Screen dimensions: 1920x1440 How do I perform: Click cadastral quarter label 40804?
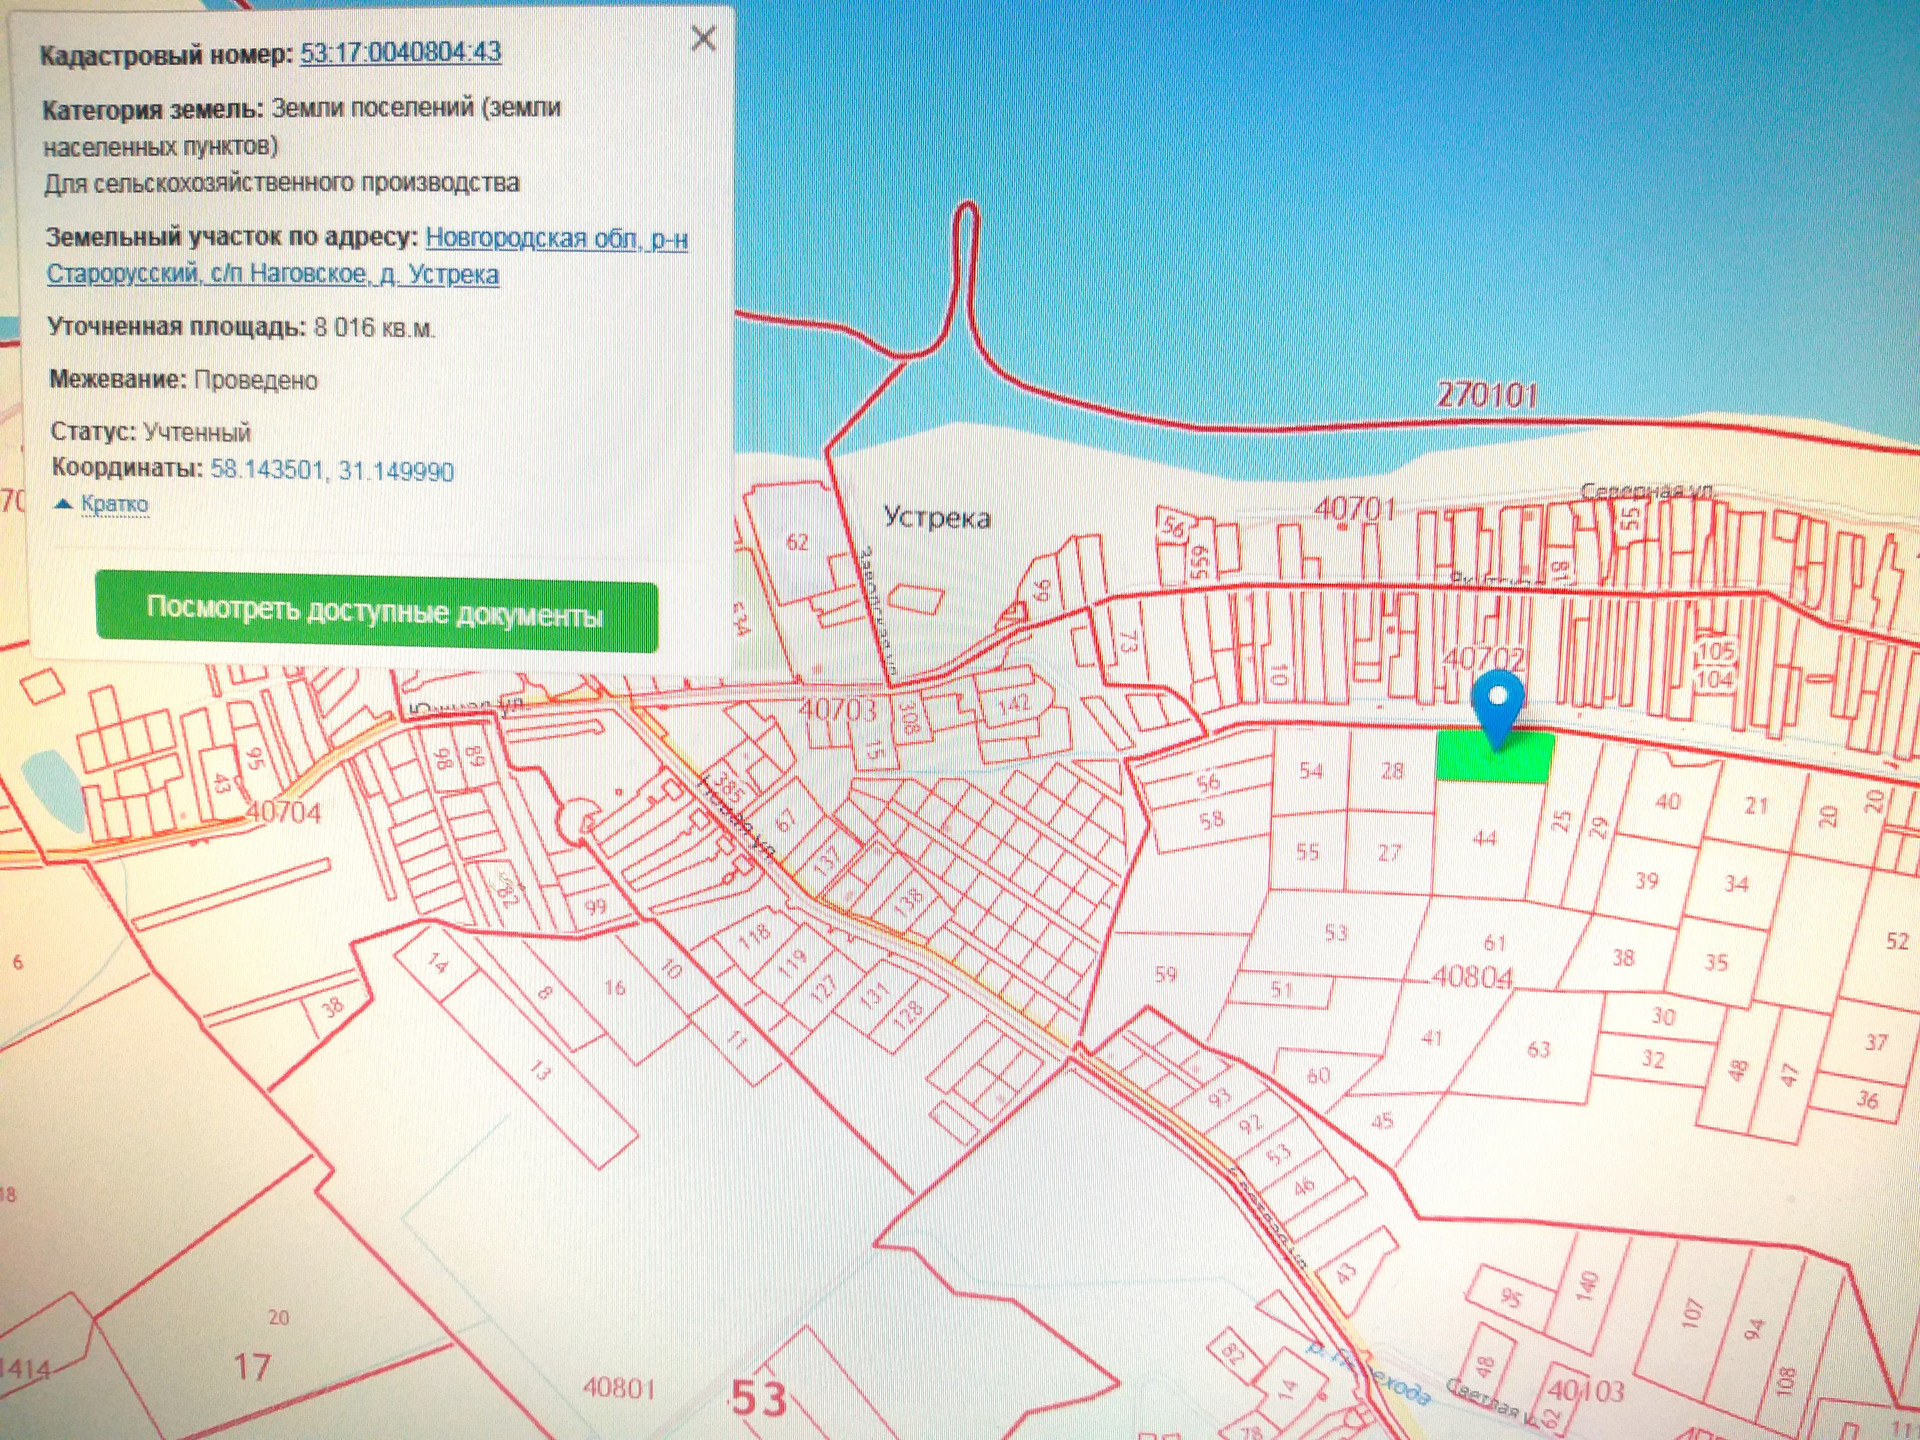pos(1471,976)
